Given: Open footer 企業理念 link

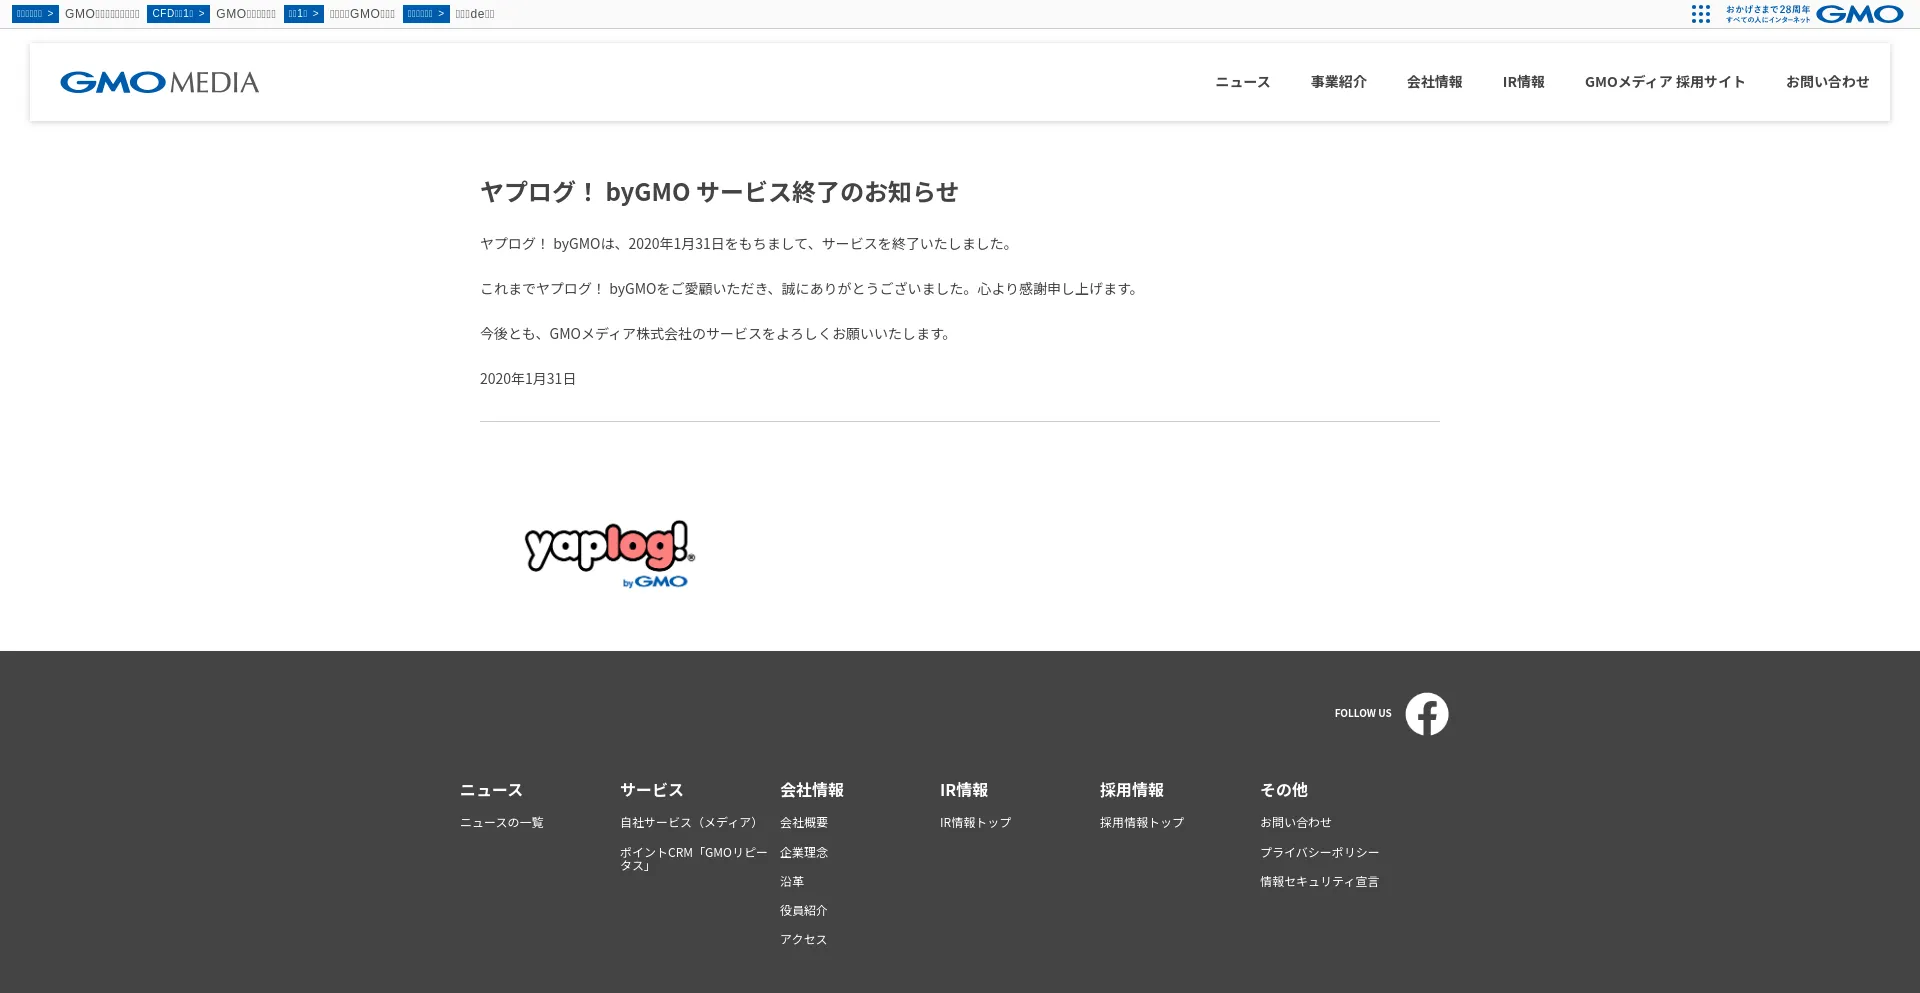Looking at the screenshot, I should pos(804,853).
